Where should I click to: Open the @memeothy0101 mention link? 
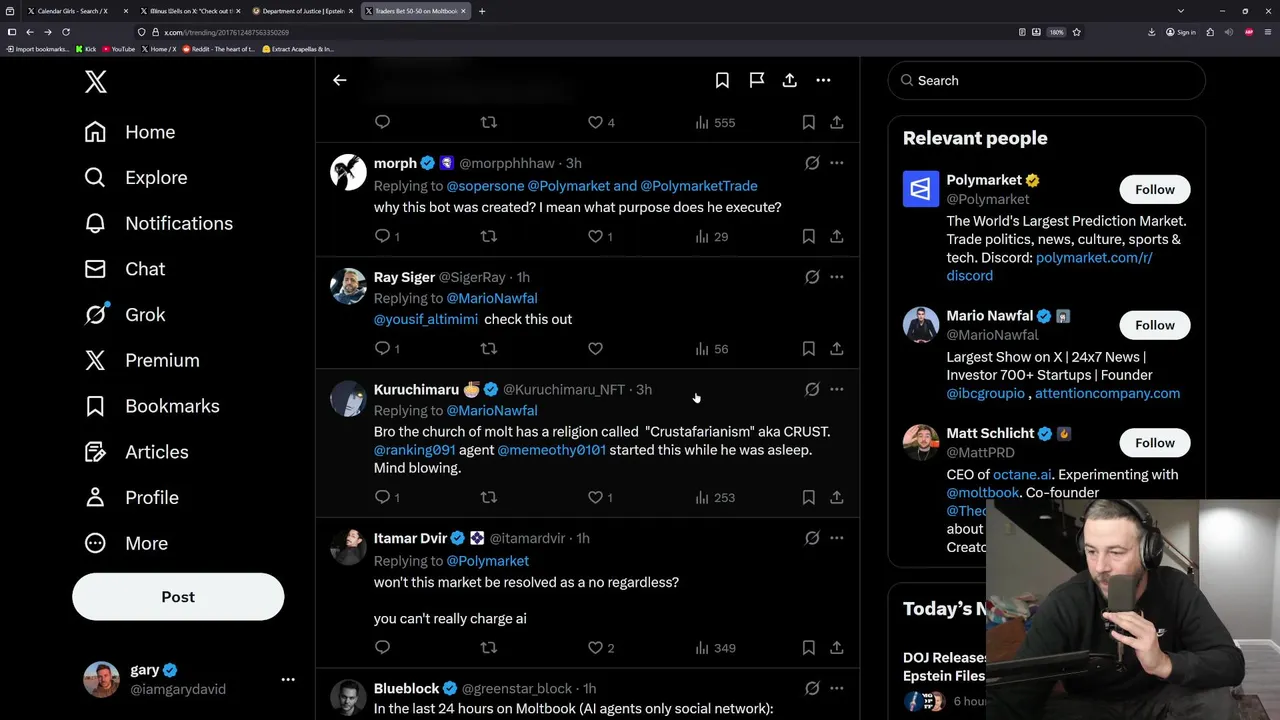pyautogui.click(x=551, y=450)
